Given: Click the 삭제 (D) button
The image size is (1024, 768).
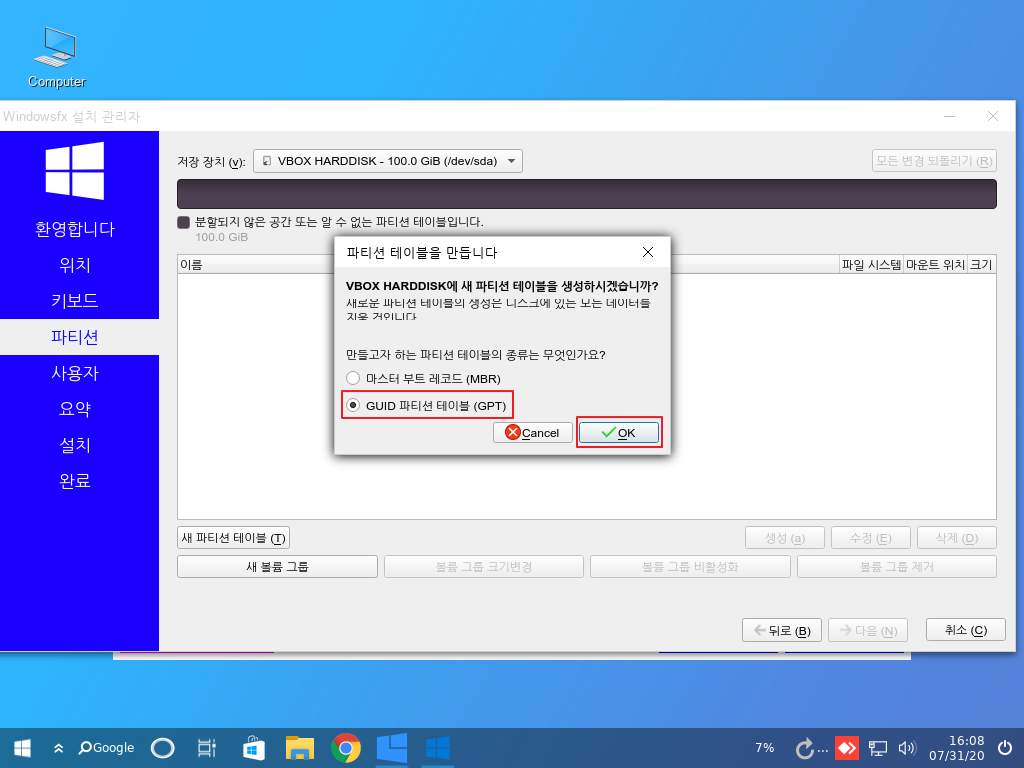Looking at the screenshot, I should [x=957, y=538].
